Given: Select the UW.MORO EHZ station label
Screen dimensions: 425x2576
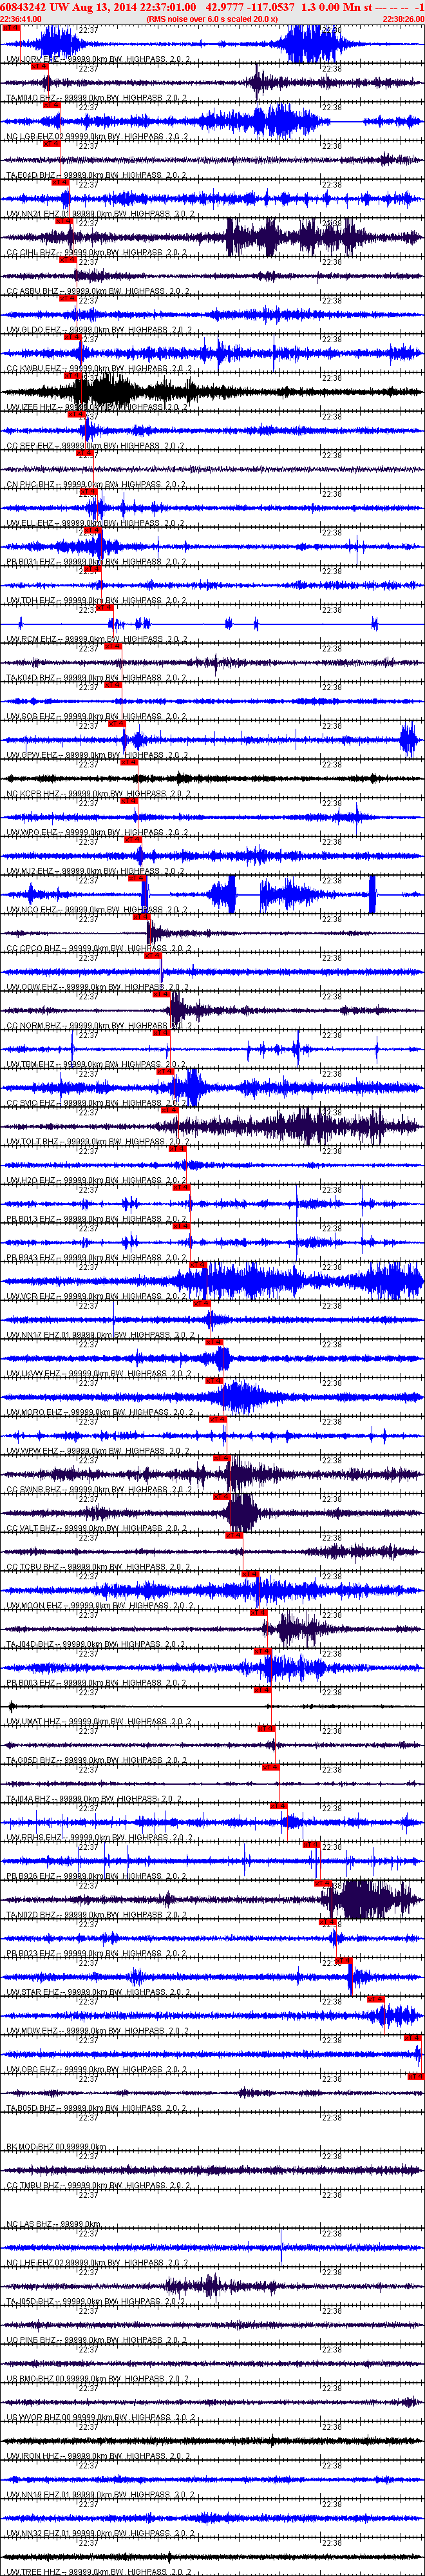Looking at the screenshot, I should point(98,1413).
